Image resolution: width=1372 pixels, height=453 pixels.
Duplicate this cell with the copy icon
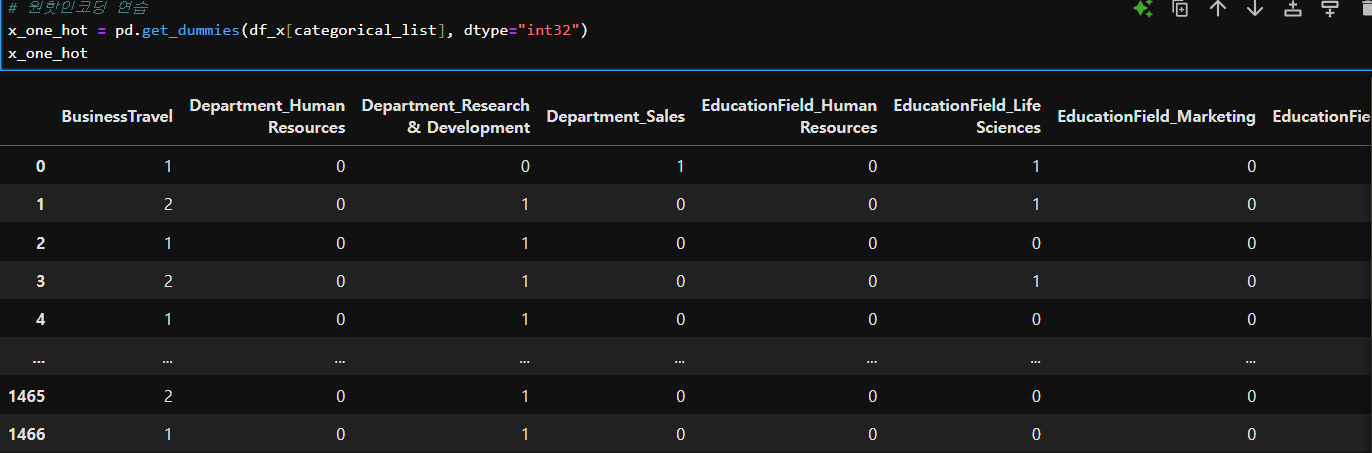click(x=1180, y=8)
